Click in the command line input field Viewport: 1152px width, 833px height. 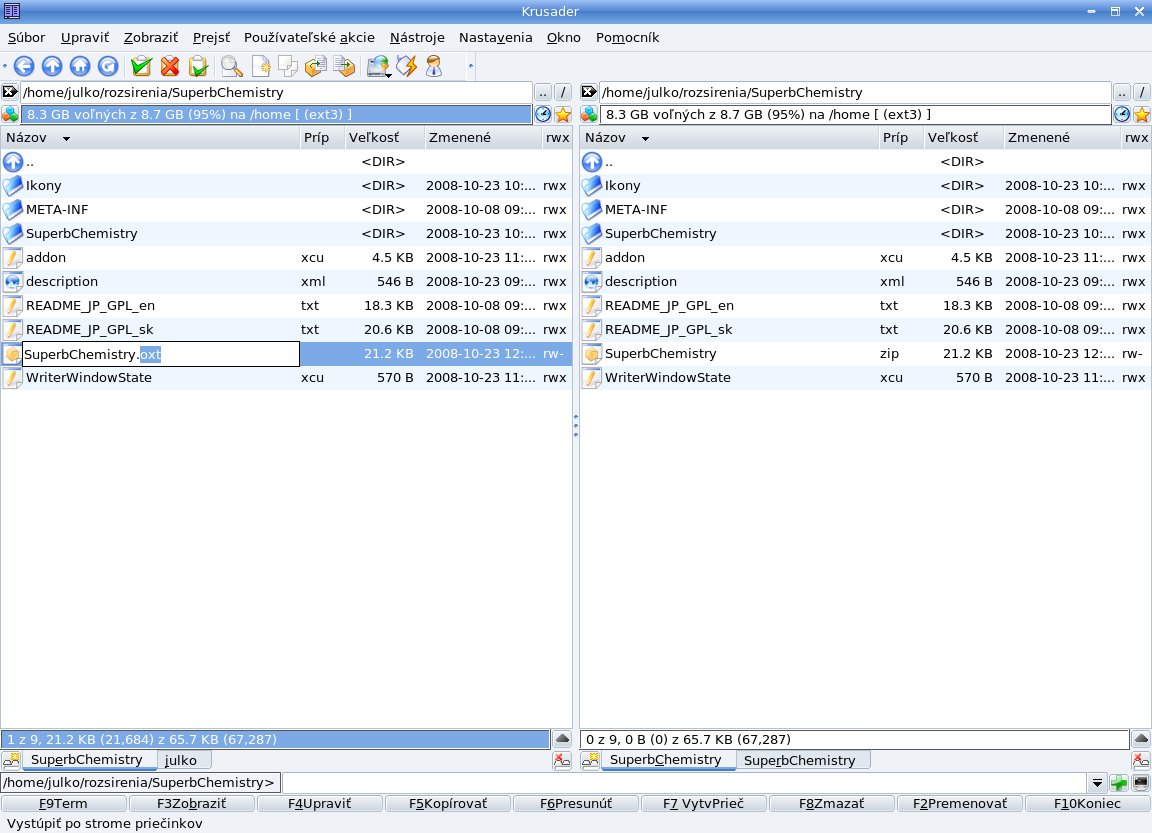tap(684, 783)
